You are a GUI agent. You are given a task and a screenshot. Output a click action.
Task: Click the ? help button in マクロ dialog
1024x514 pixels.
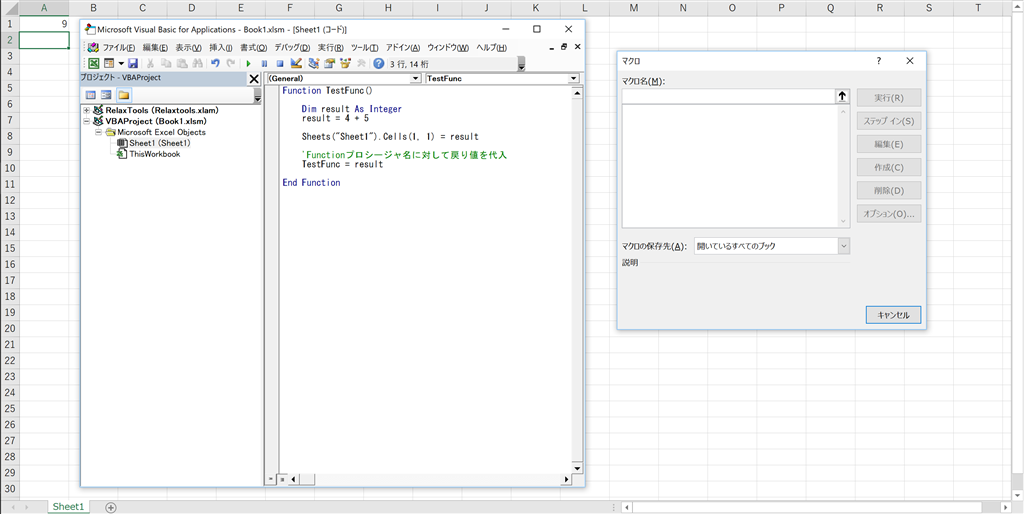tap(879, 60)
